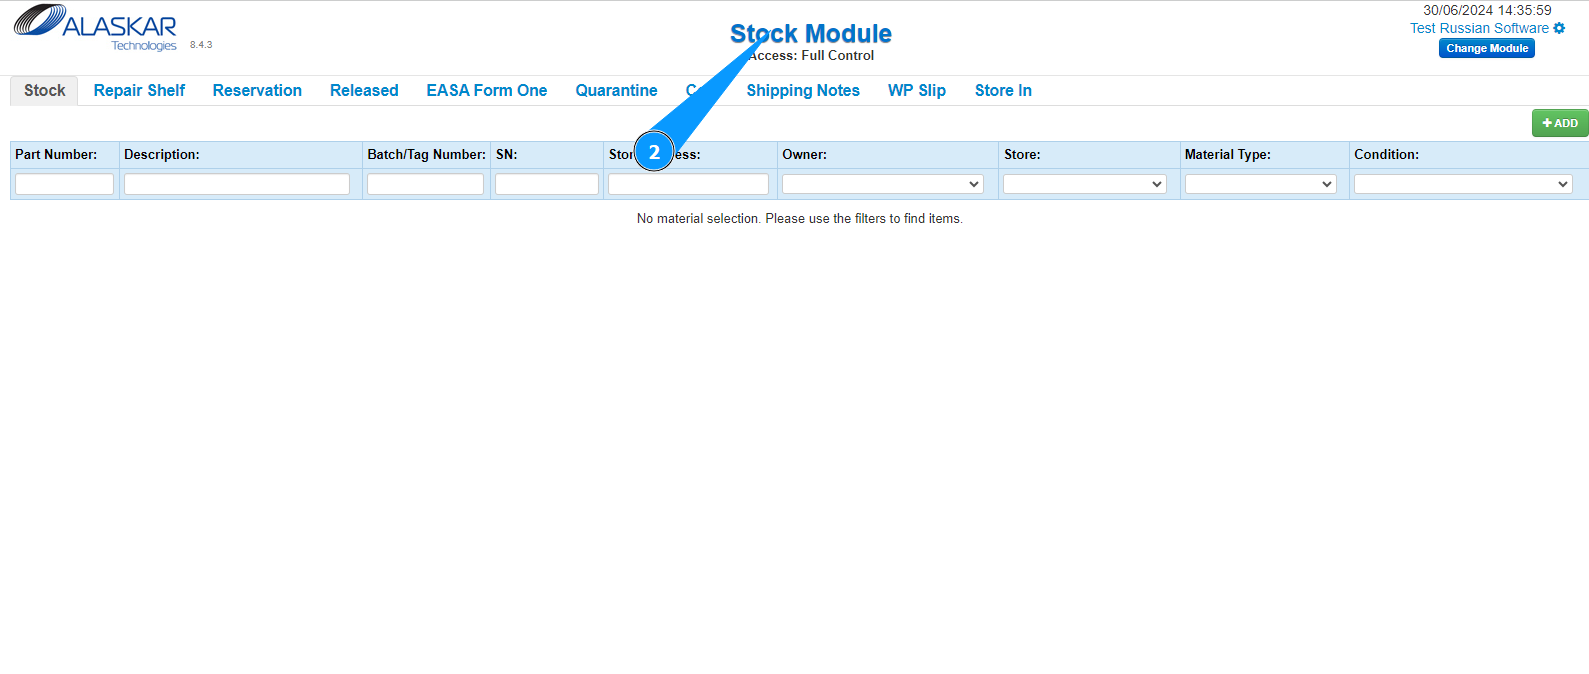Click the Store Address filter input
This screenshot has height=674, width=1589.
pyautogui.click(x=688, y=184)
